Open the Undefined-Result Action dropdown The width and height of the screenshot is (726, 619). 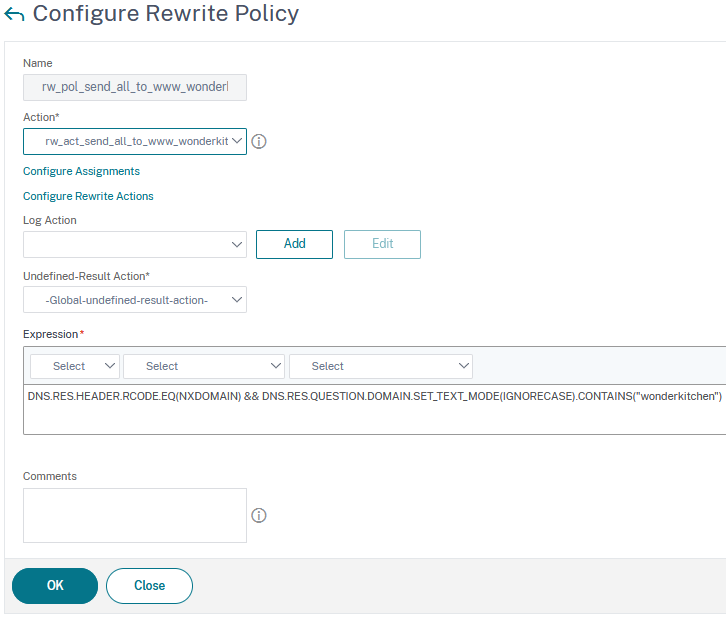(x=135, y=300)
